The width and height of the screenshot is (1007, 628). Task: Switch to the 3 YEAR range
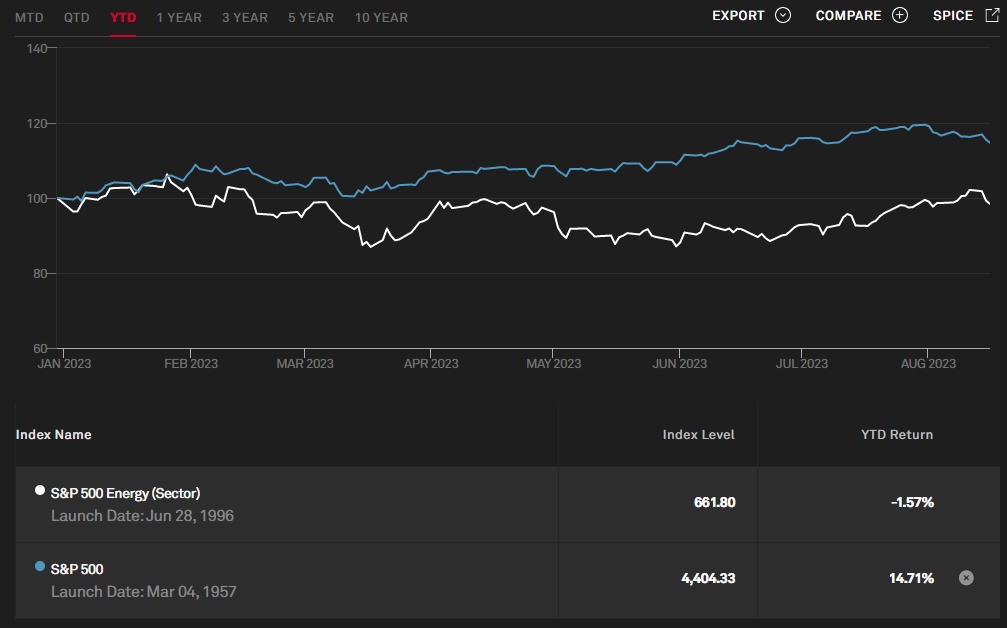pyautogui.click(x=245, y=17)
